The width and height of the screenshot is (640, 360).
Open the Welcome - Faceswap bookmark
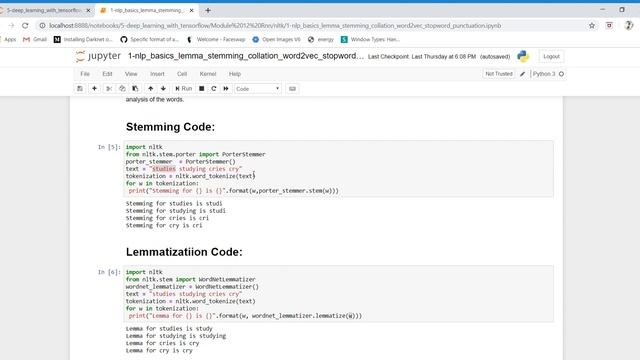coord(216,39)
